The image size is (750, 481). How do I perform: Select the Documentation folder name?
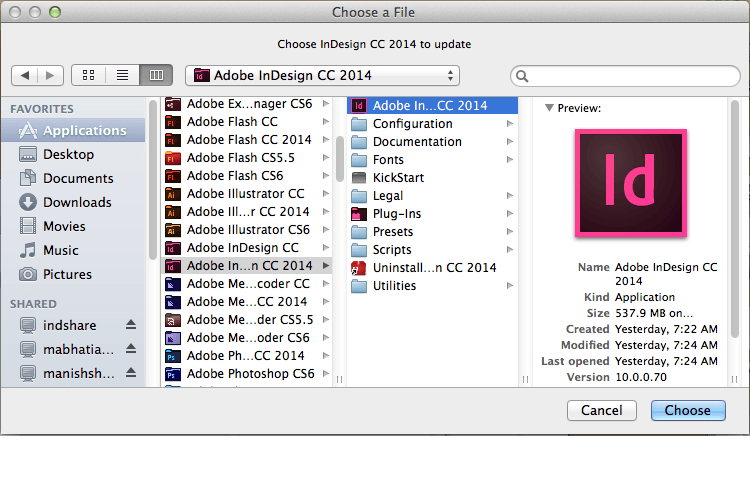tap(417, 142)
